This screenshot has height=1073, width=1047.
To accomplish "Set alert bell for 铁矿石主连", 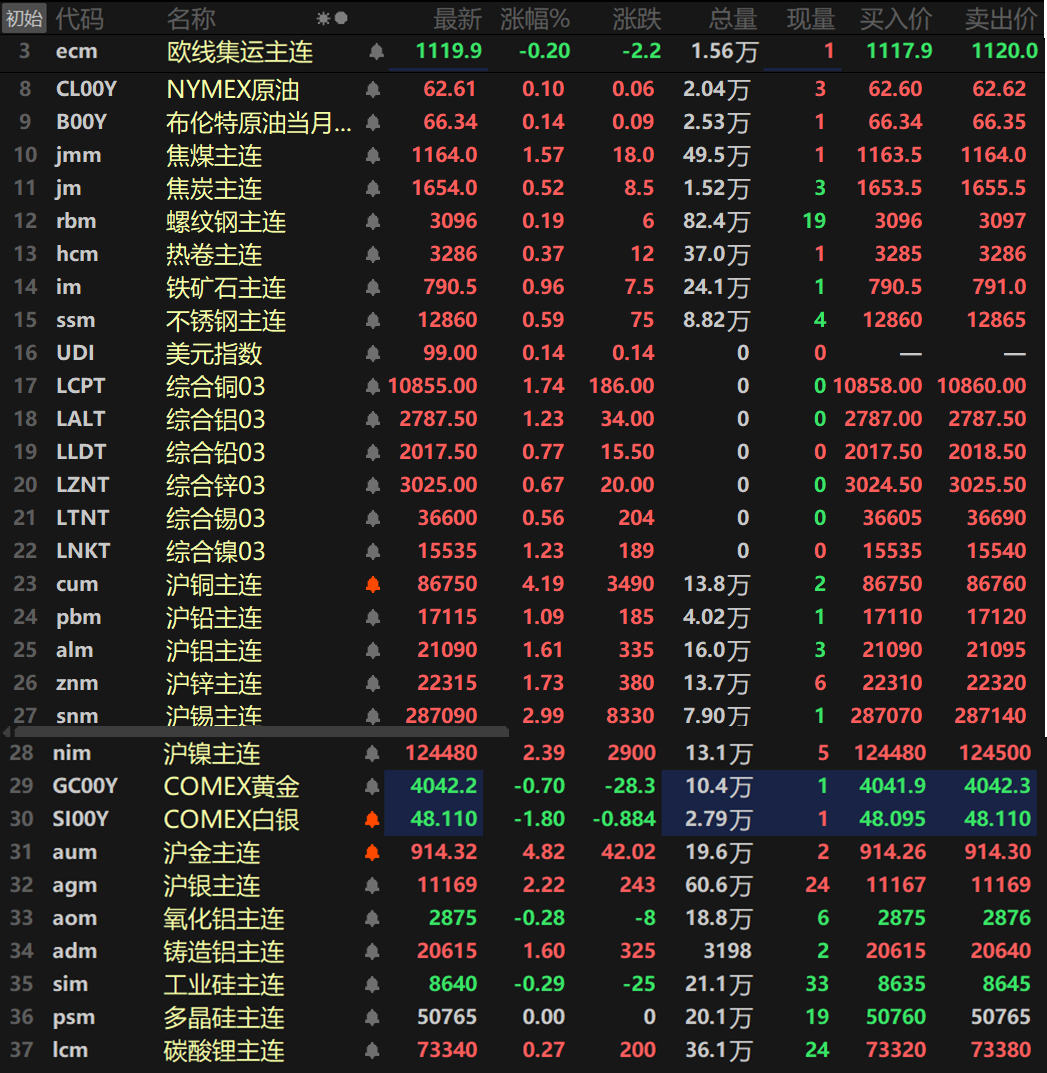I will click(x=373, y=287).
